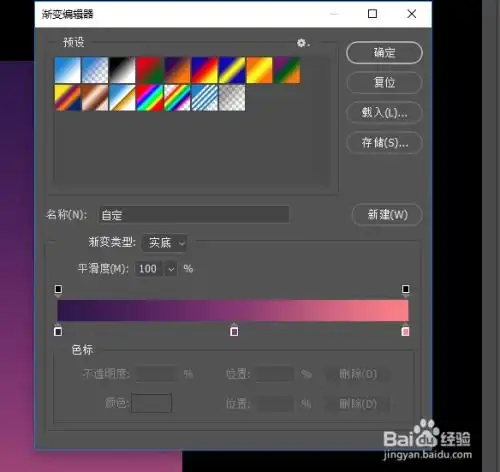Open the presets gear menu
Image resolution: width=500 pixels, height=472 pixels.
click(x=303, y=43)
